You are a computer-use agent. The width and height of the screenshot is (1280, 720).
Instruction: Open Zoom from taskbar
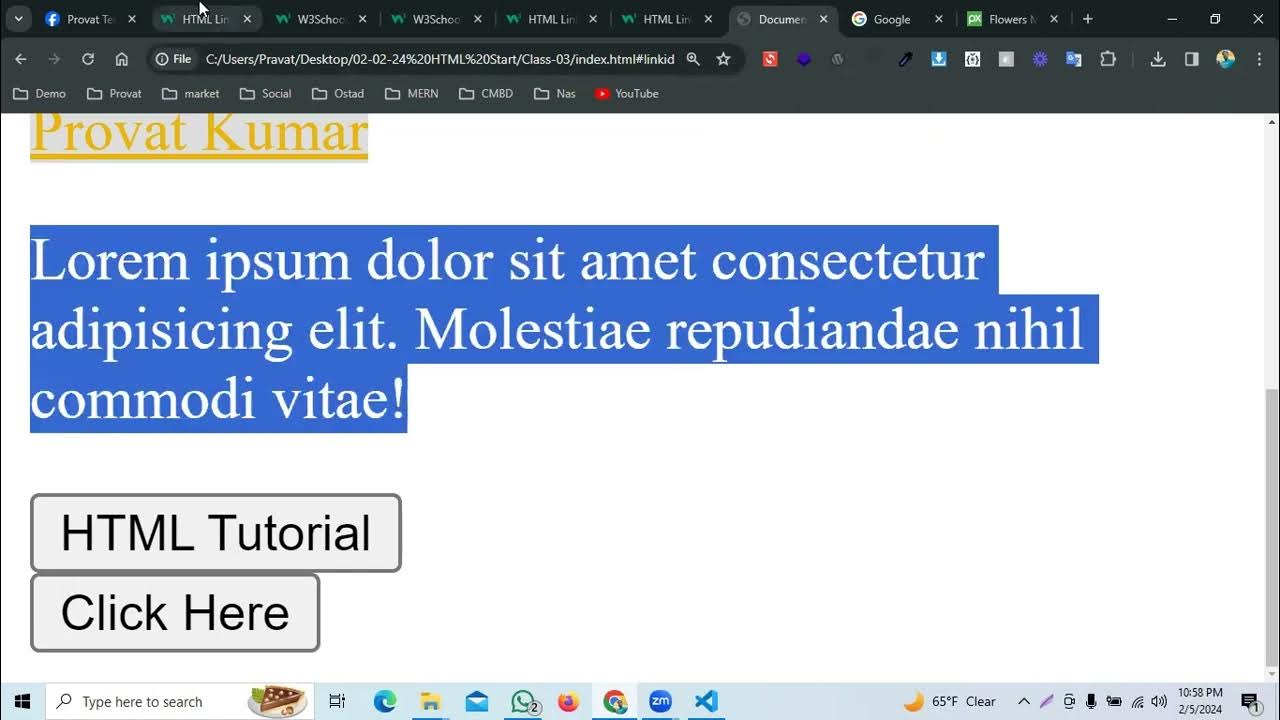[x=660, y=701]
